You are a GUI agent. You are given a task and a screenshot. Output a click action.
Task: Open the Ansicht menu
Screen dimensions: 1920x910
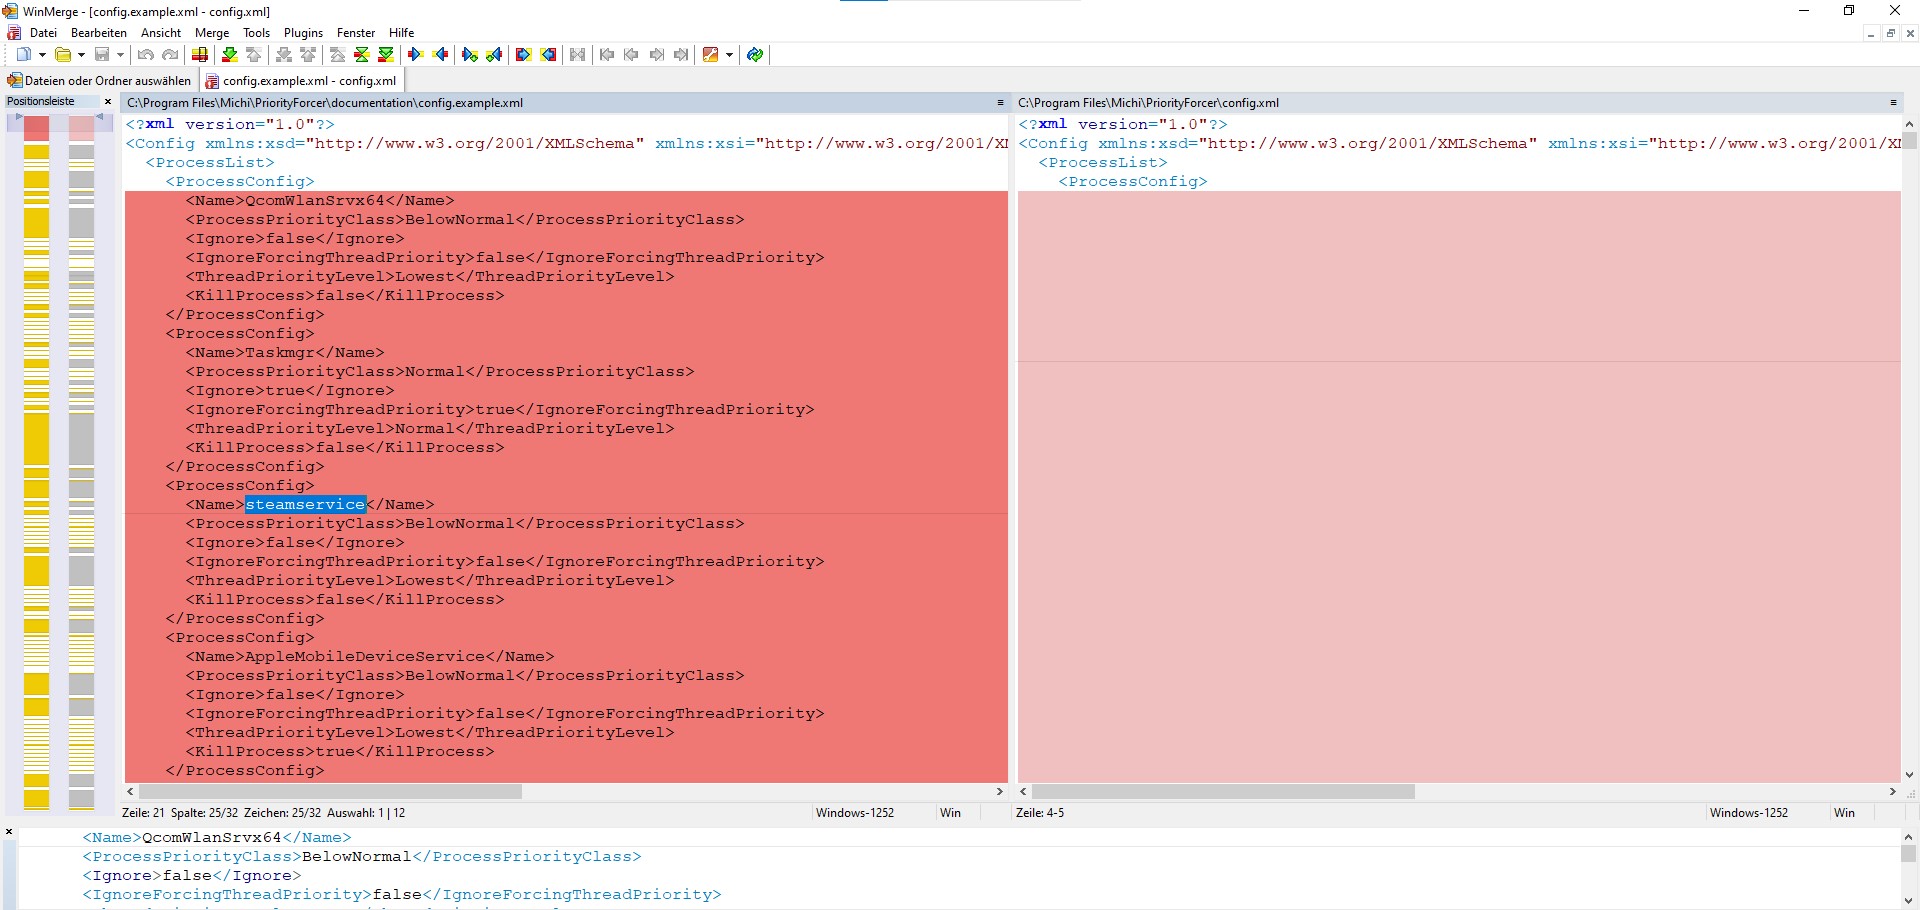click(x=161, y=33)
